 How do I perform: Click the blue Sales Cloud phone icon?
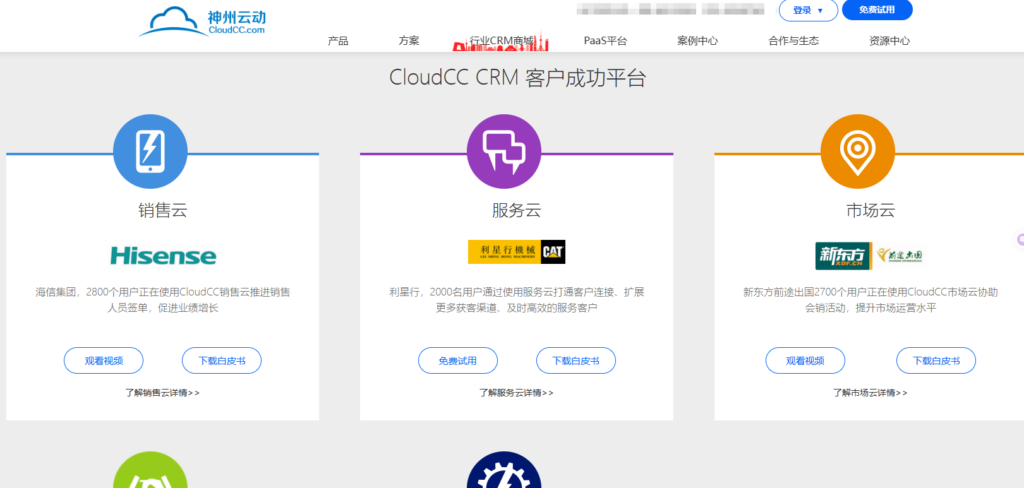click(150, 152)
